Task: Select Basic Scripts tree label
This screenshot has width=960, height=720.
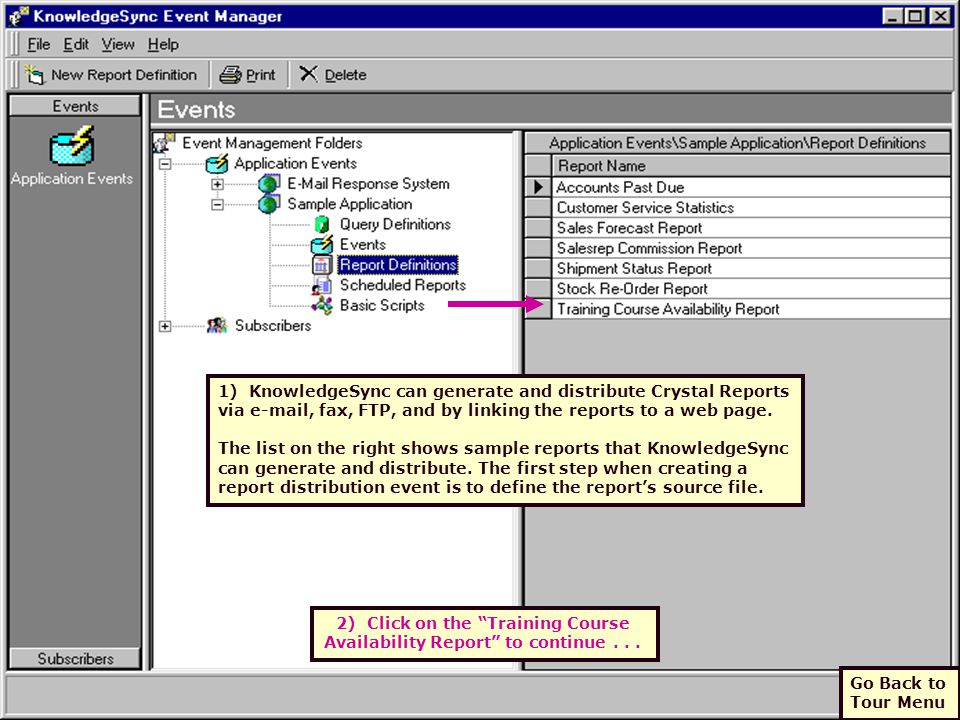Action: pyautogui.click(x=382, y=306)
